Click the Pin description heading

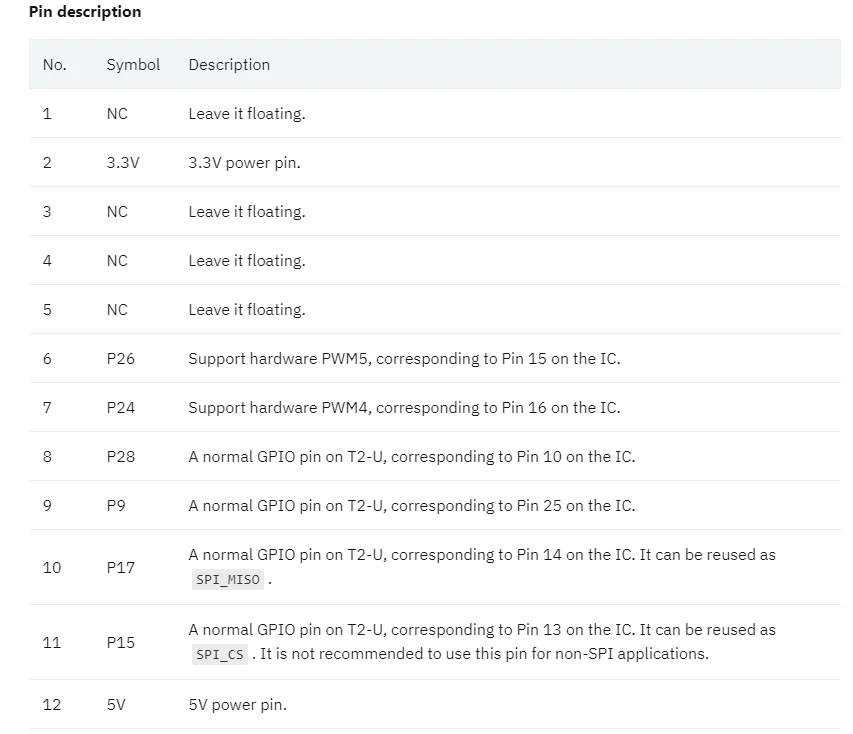85,11
